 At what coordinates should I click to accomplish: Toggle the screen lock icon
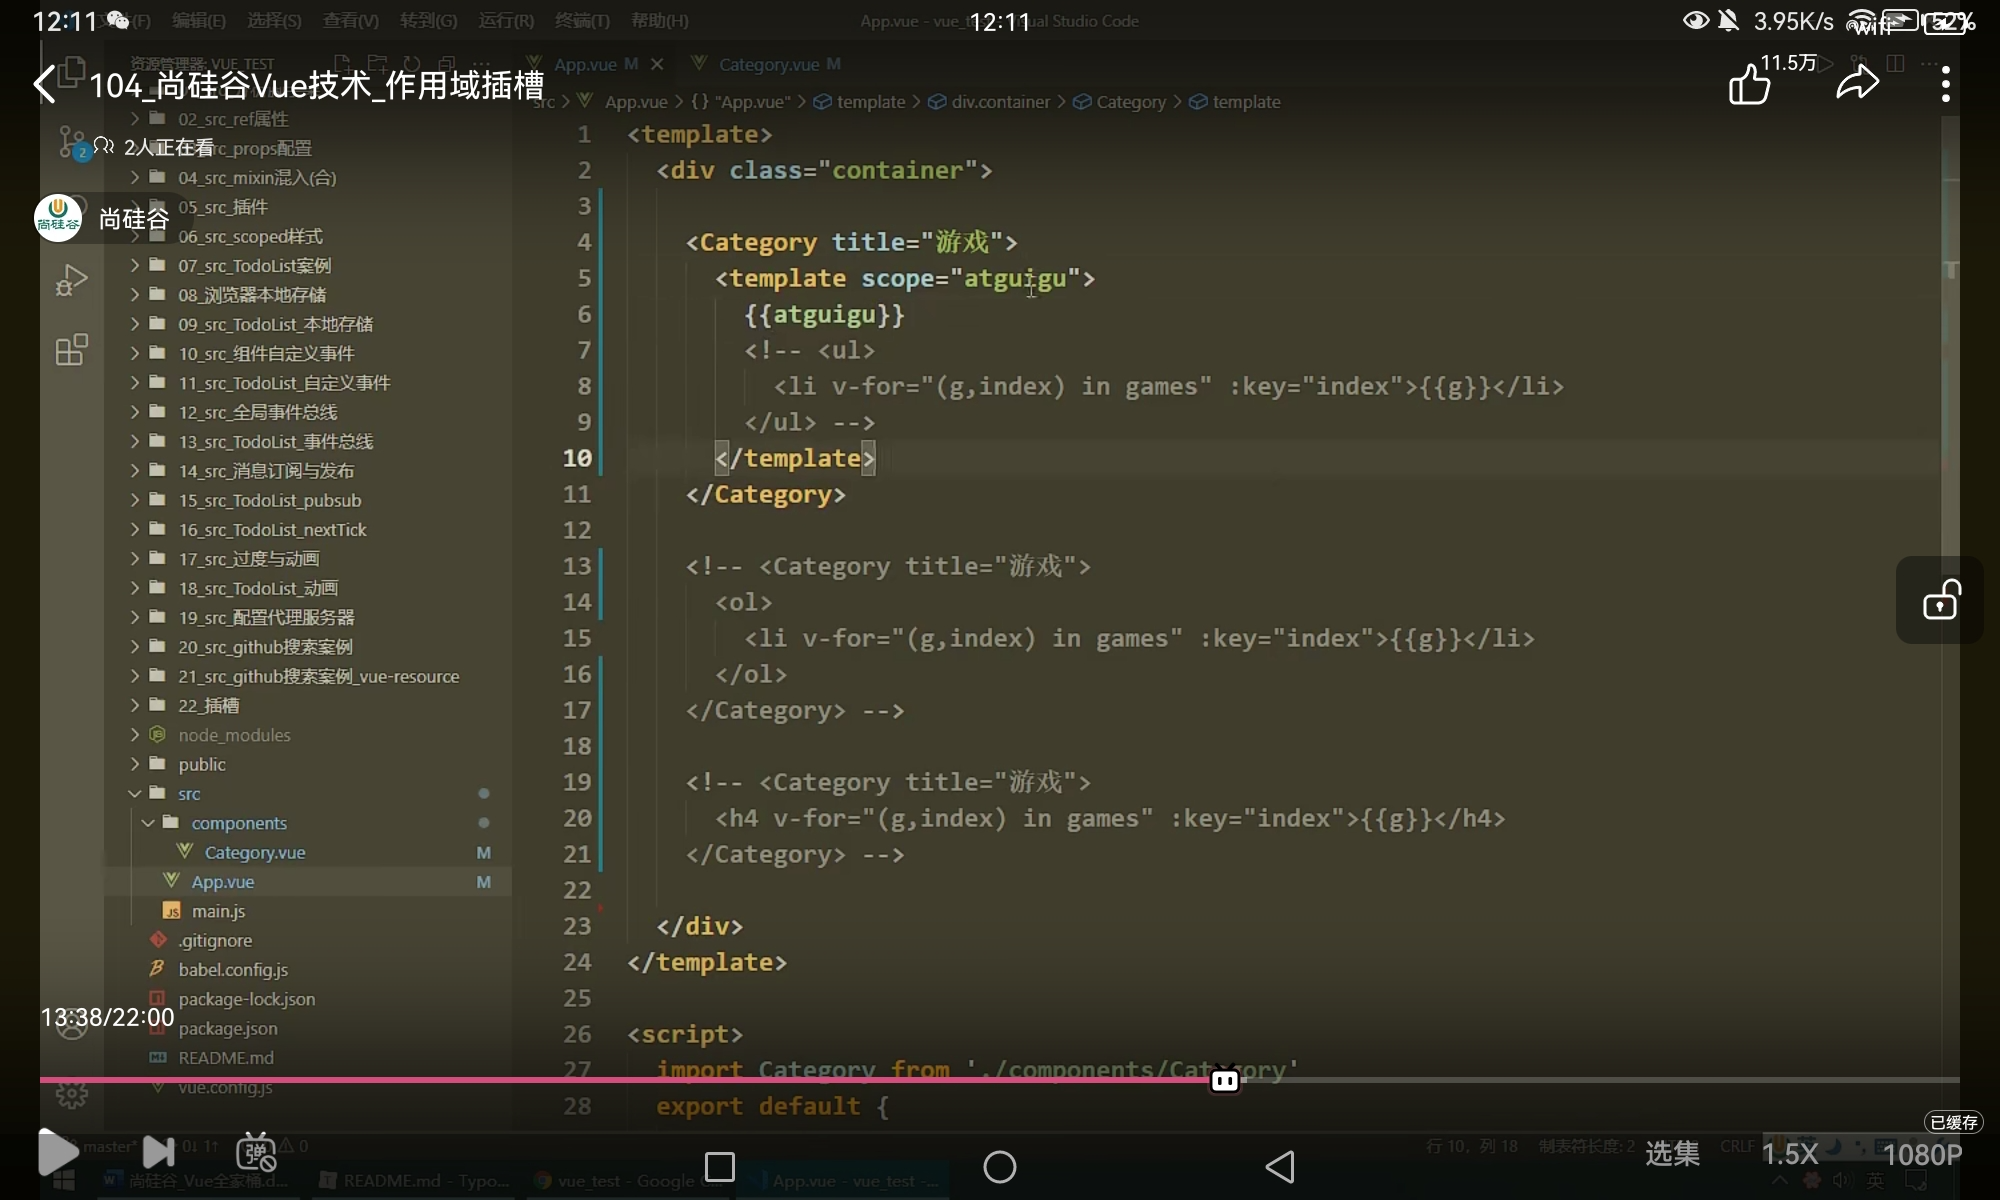point(1940,600)
